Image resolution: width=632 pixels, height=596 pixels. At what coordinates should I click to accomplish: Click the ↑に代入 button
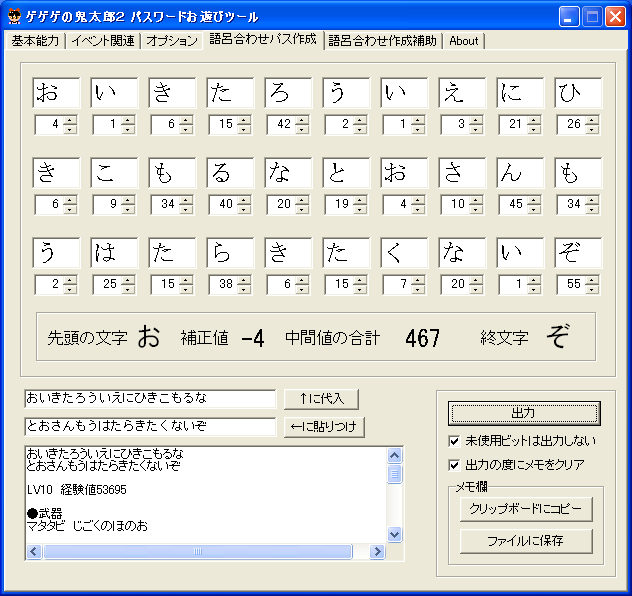click(x=321, y=399)
